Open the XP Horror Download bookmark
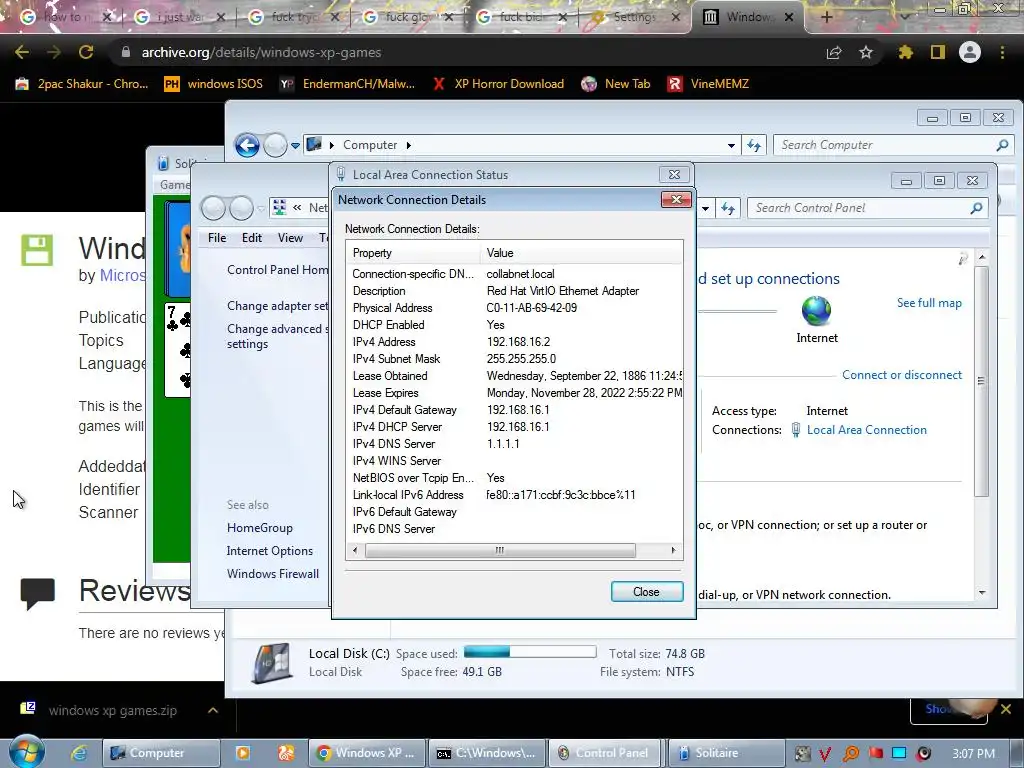1024x768 pixels. [498, 84]
